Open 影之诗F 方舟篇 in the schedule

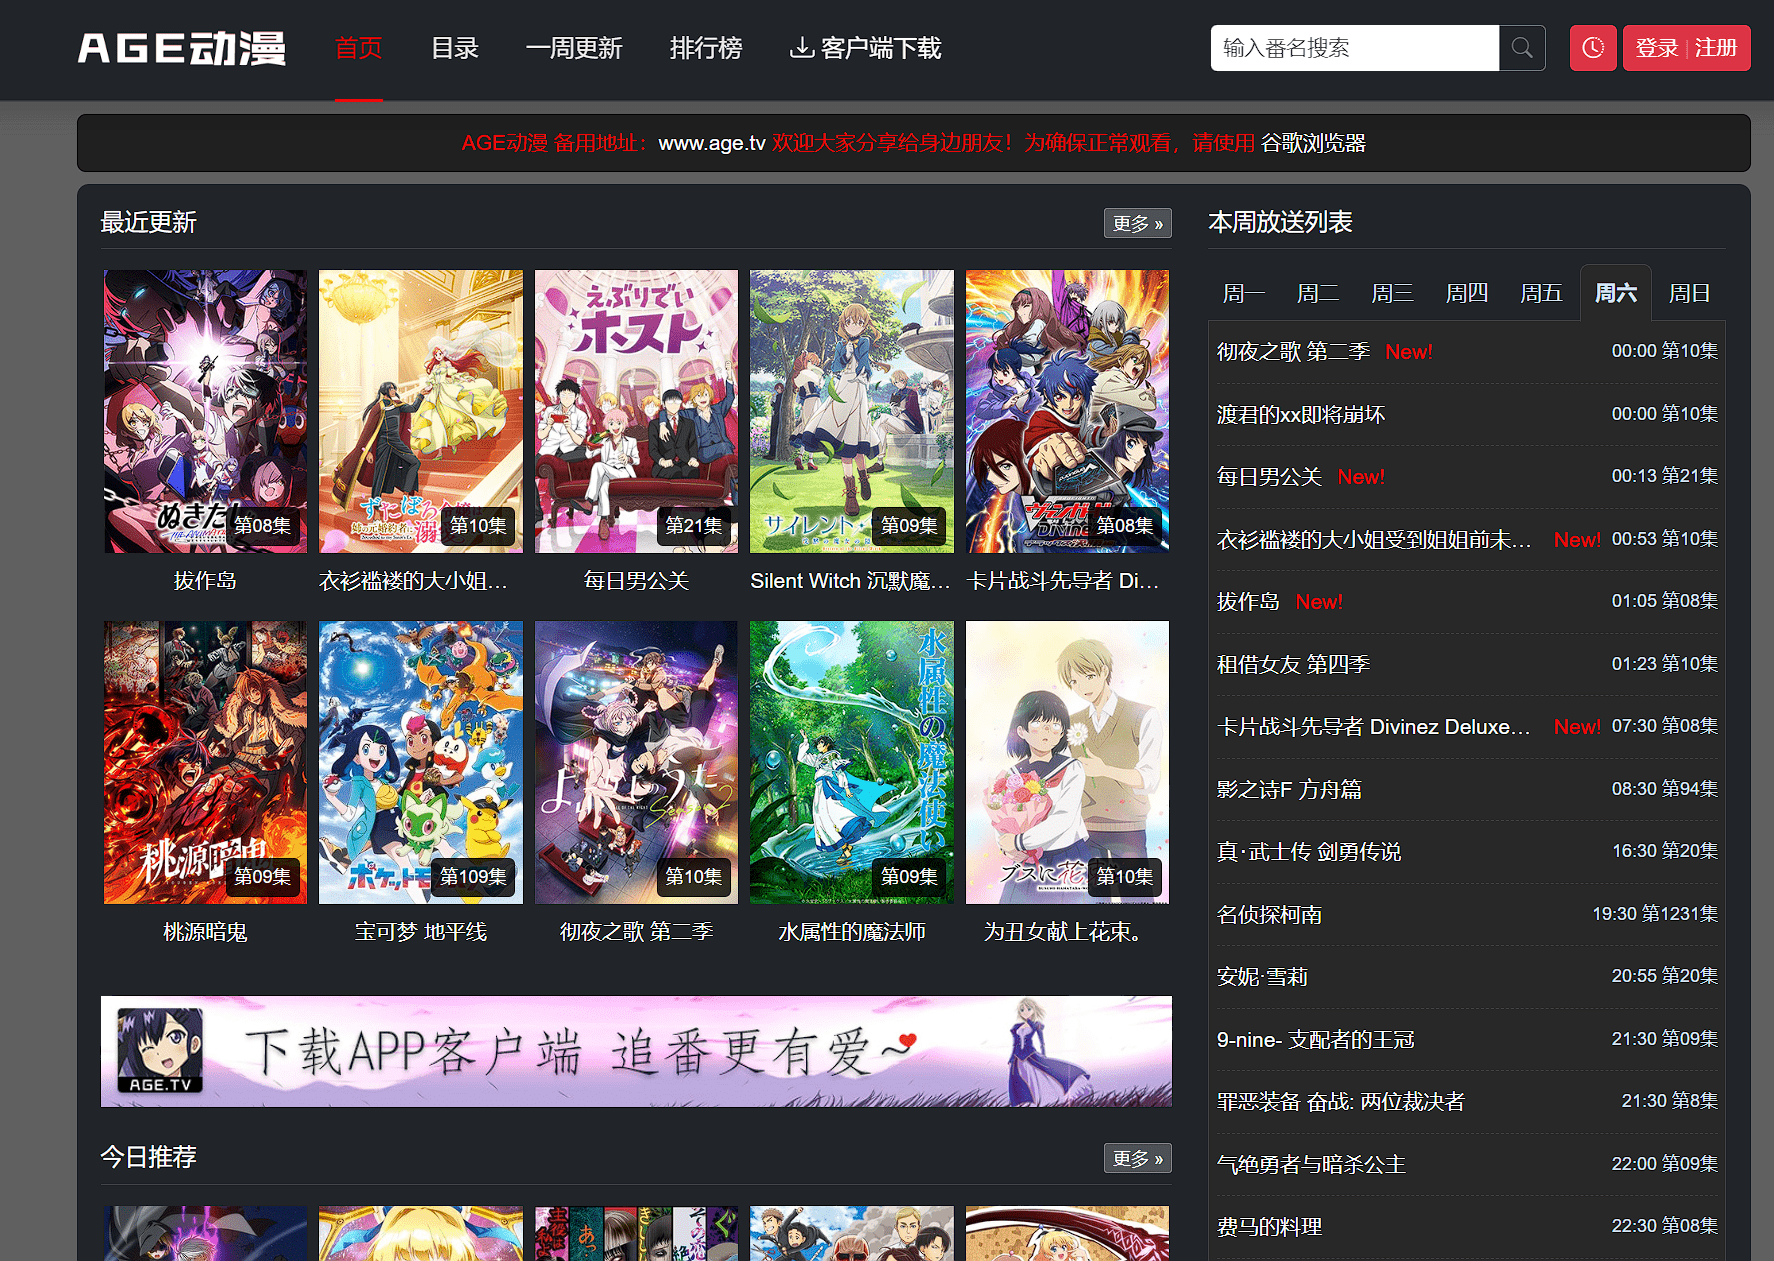[1289, 789]
